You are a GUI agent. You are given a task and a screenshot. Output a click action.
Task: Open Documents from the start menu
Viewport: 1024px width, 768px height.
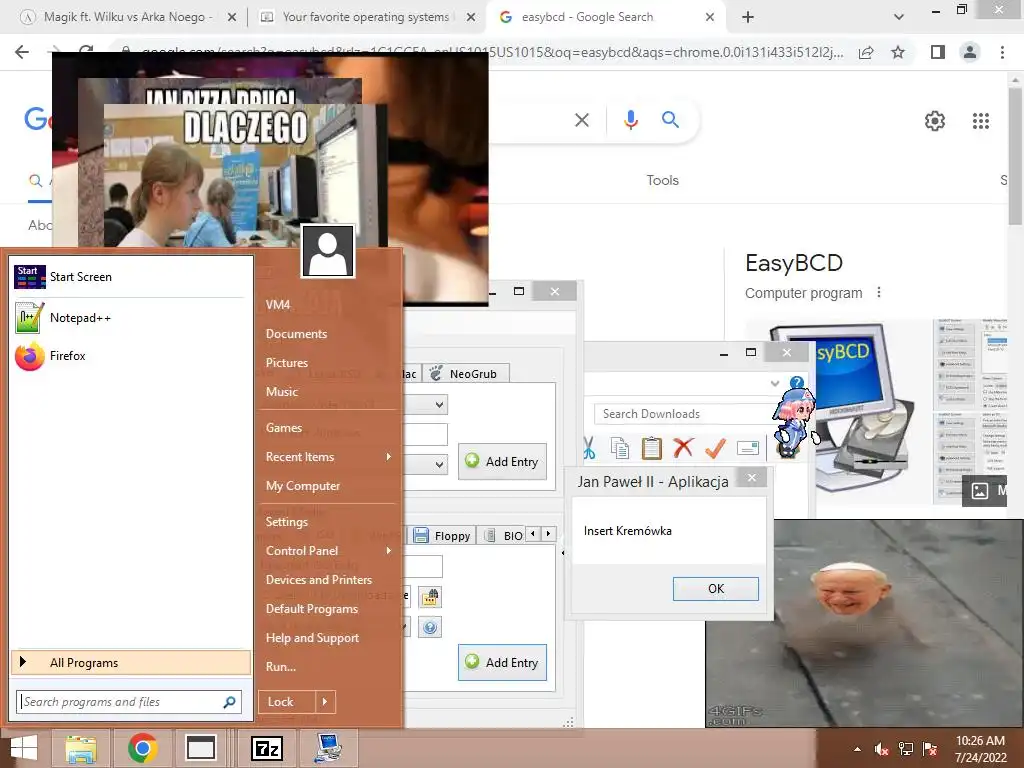(296, 334)
